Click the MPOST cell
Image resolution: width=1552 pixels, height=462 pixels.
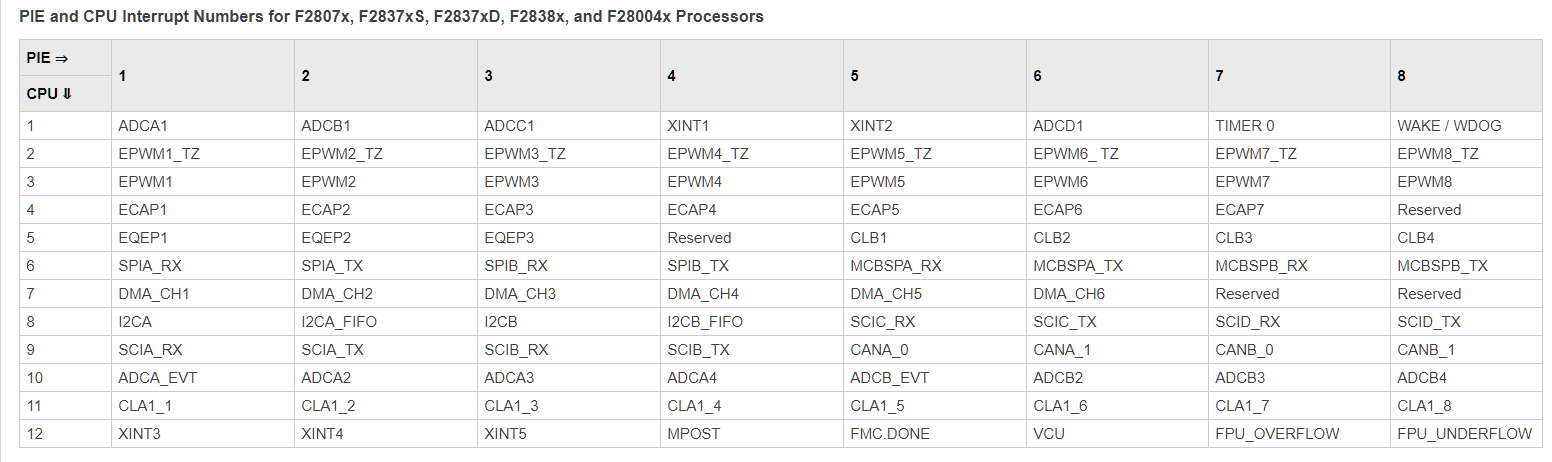point(694,434)
